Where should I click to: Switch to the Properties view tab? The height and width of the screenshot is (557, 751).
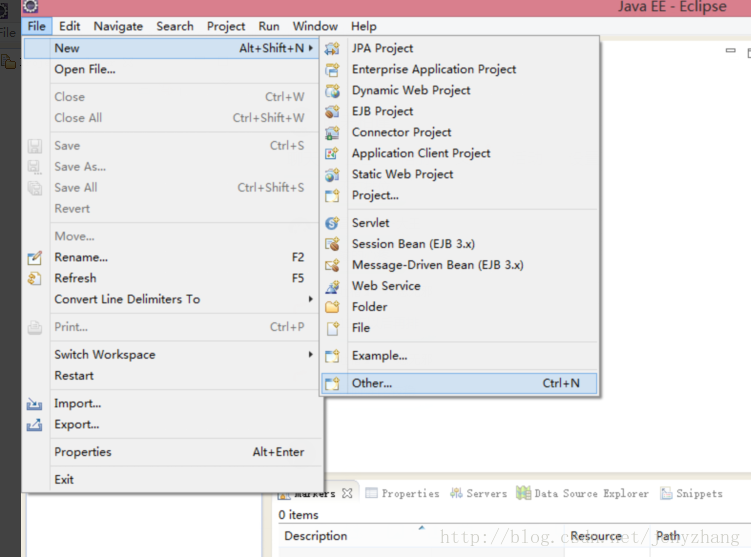[x=402, y=493]
